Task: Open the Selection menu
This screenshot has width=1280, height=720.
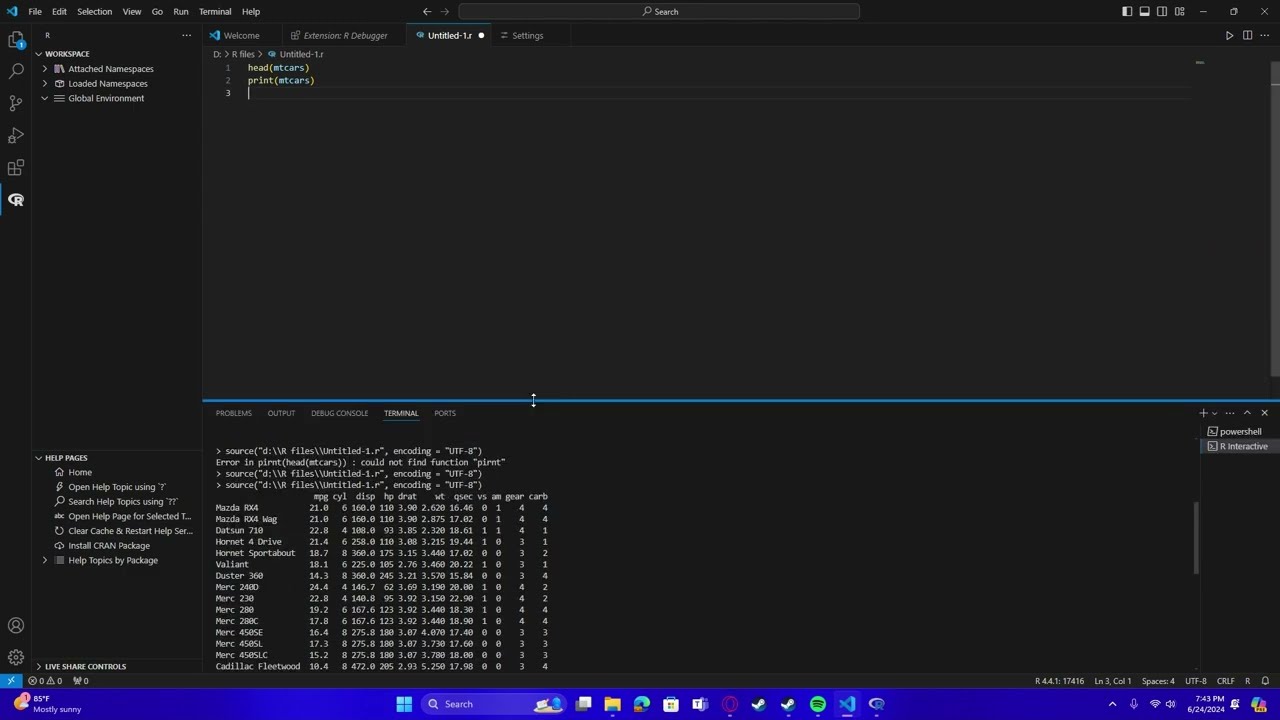Action: 94,12
